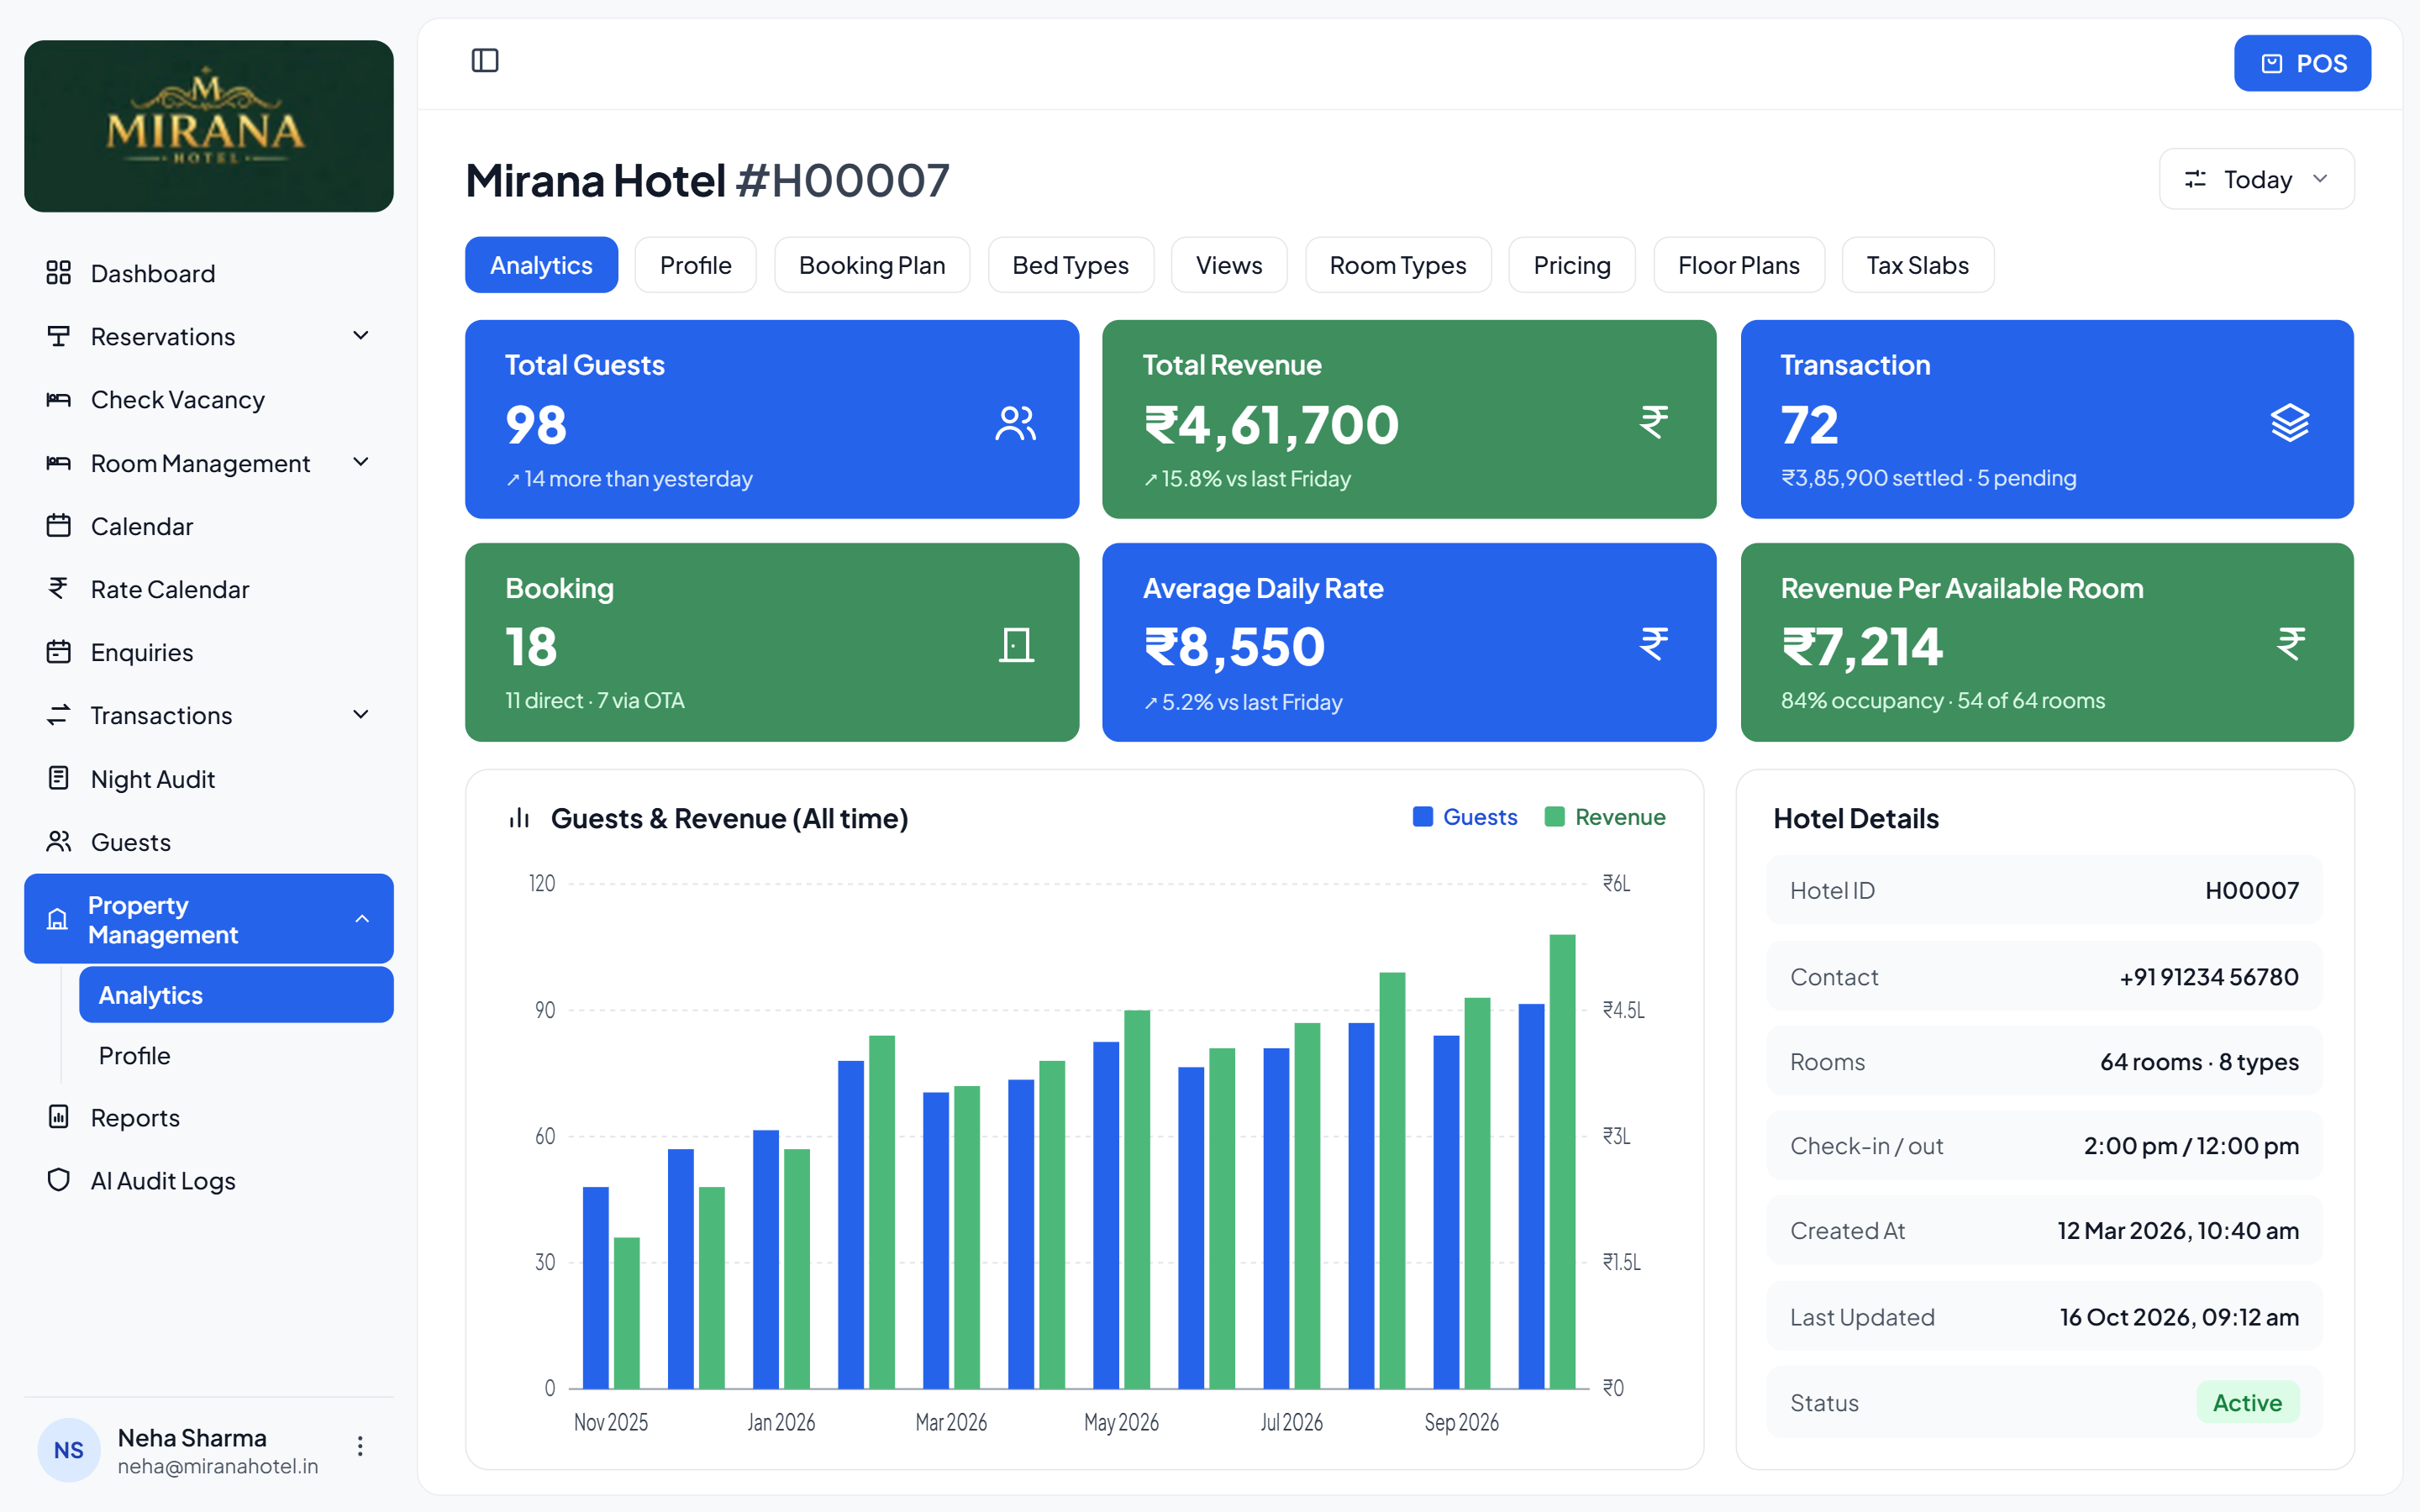2420x1512 pixels.
Task: Click the Guests people icon in sidebar
Action: point(59,841)
